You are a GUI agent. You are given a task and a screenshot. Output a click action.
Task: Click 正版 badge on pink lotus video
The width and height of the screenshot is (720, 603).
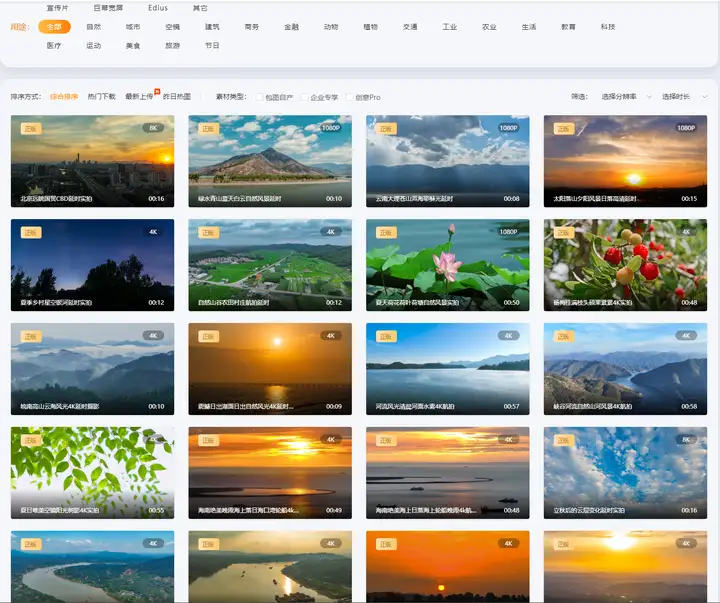click(386, 233)
